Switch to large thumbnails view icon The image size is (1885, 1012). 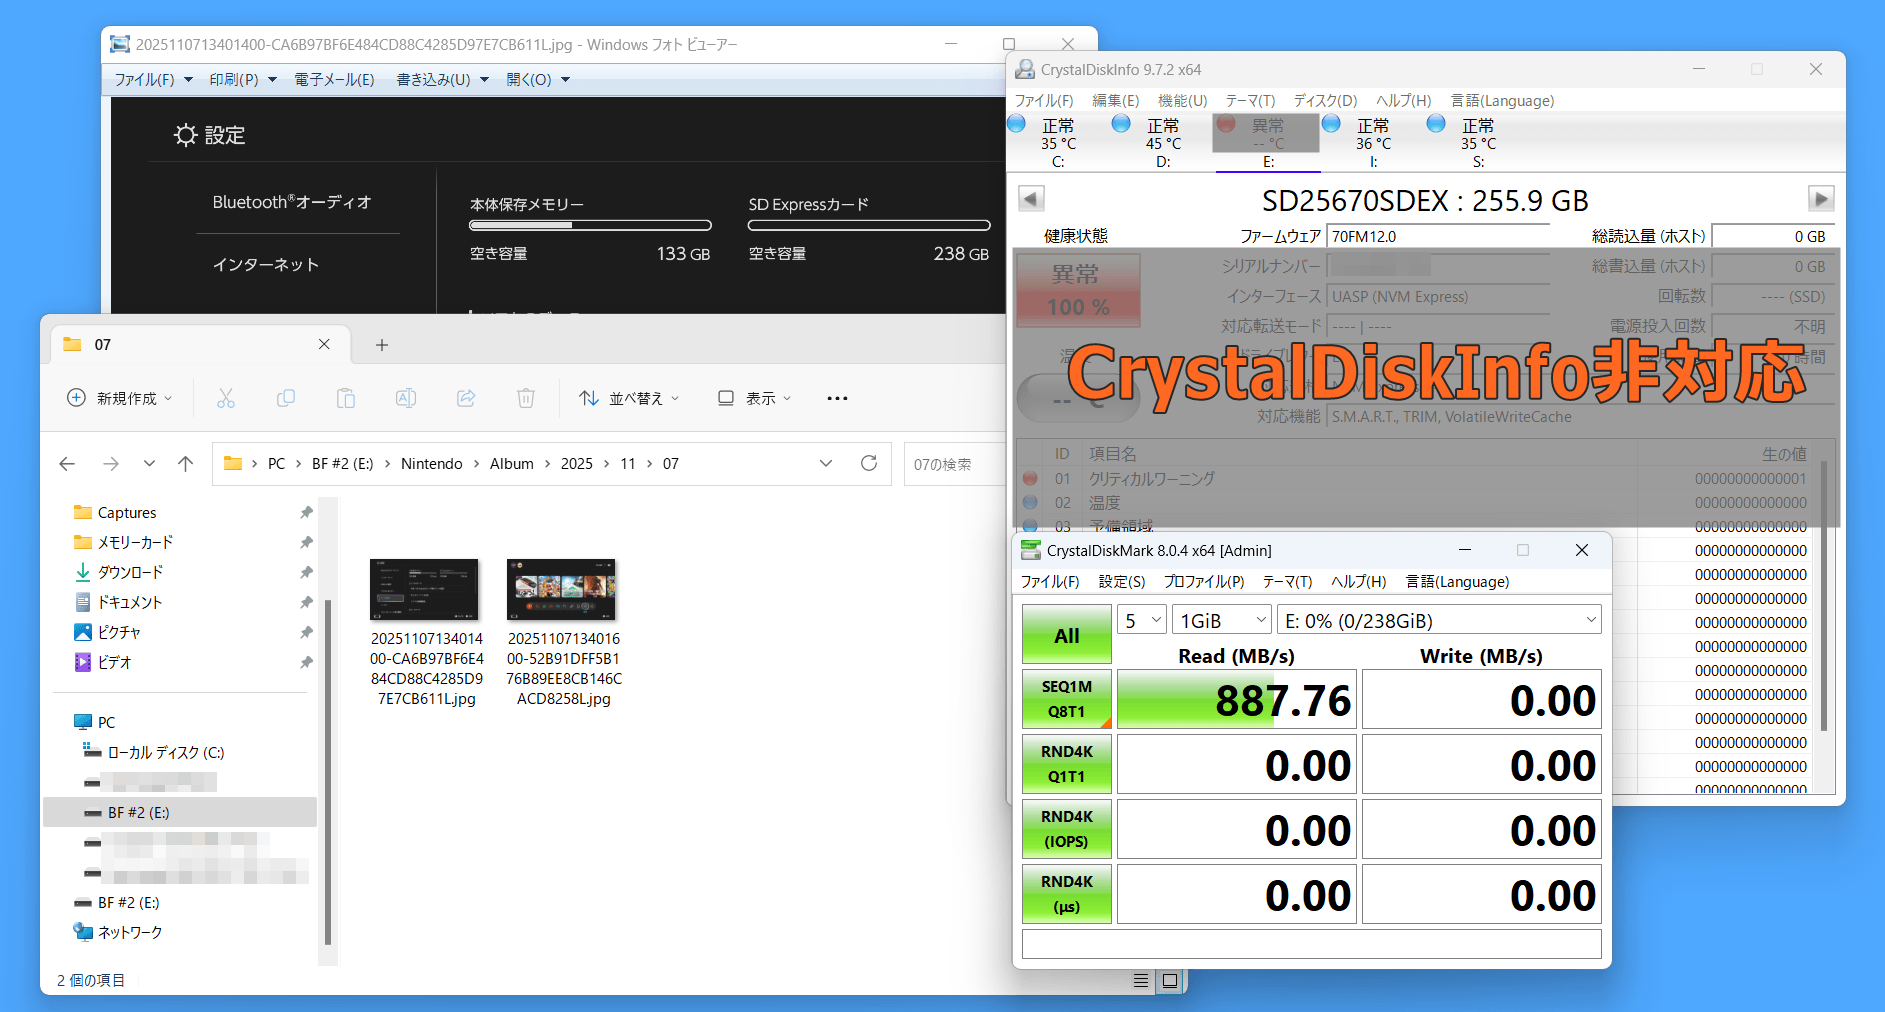coord(1169,980)
